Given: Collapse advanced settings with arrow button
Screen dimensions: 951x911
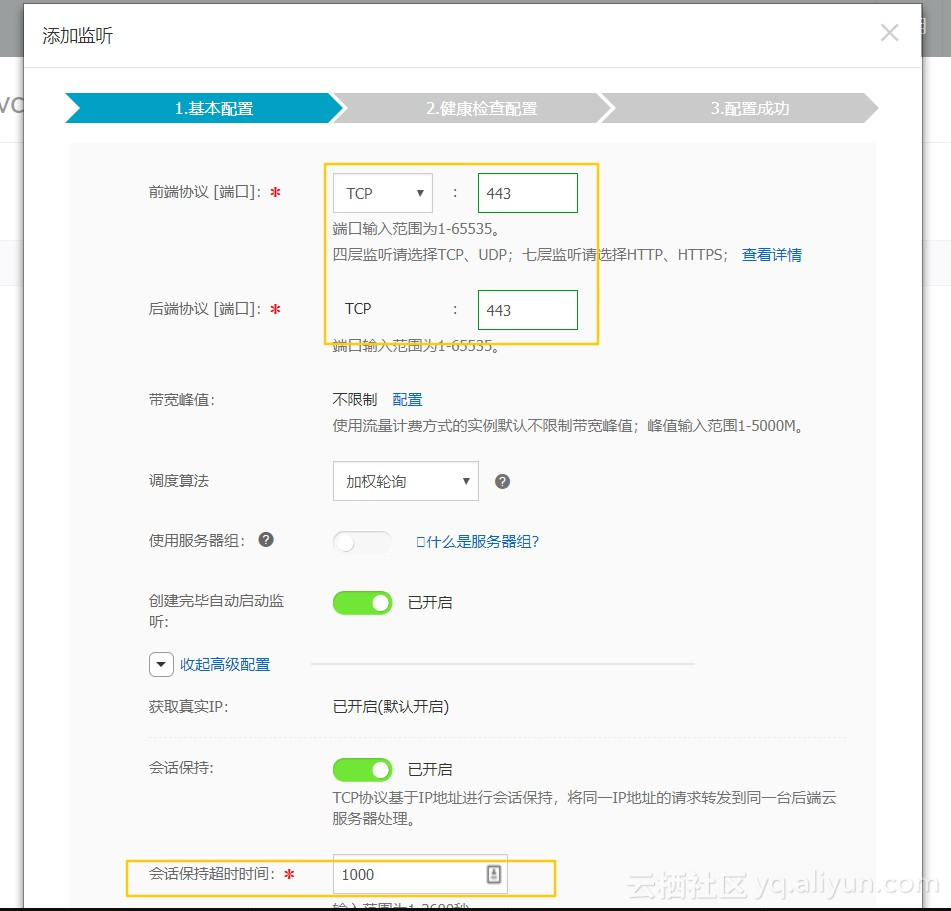Looking at the screenshot, I should [161, 664].
